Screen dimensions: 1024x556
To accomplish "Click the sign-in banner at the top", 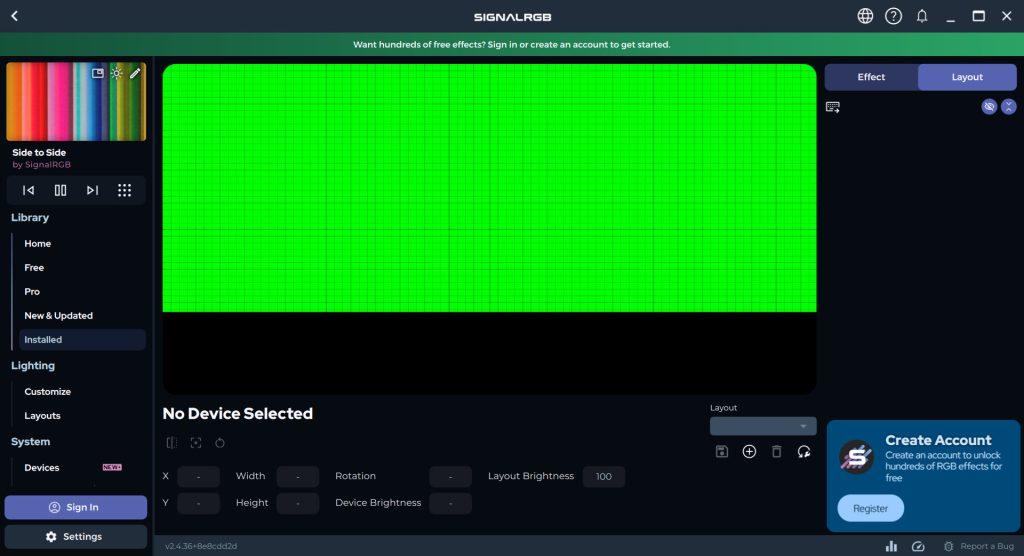I will pyautogui.click(x=512, y=44).
